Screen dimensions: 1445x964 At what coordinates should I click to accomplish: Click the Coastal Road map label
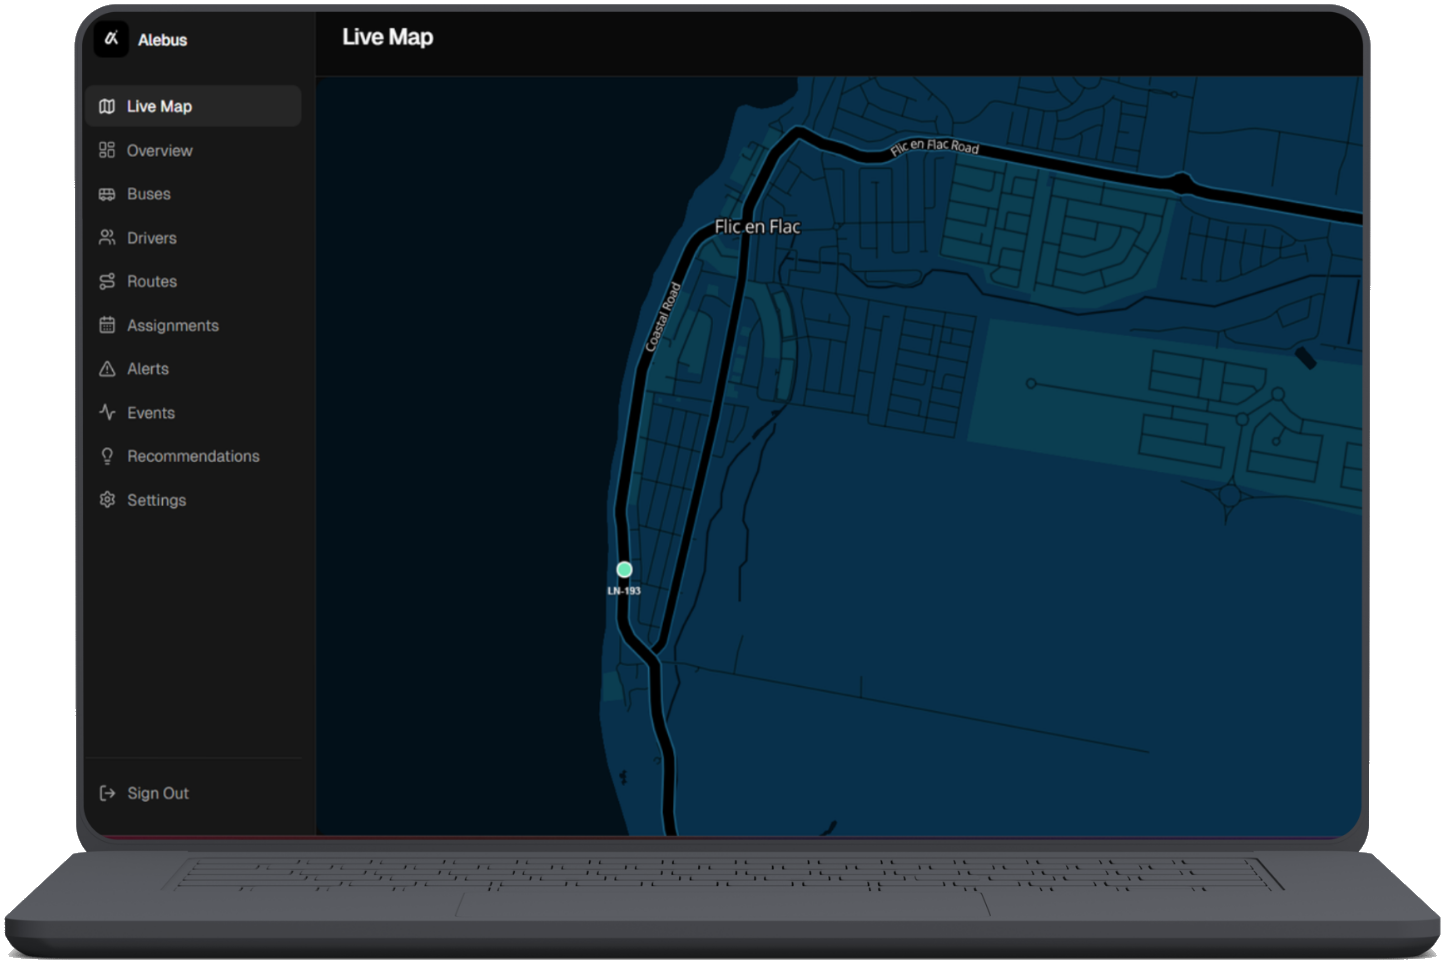click(x=663, y=317)
